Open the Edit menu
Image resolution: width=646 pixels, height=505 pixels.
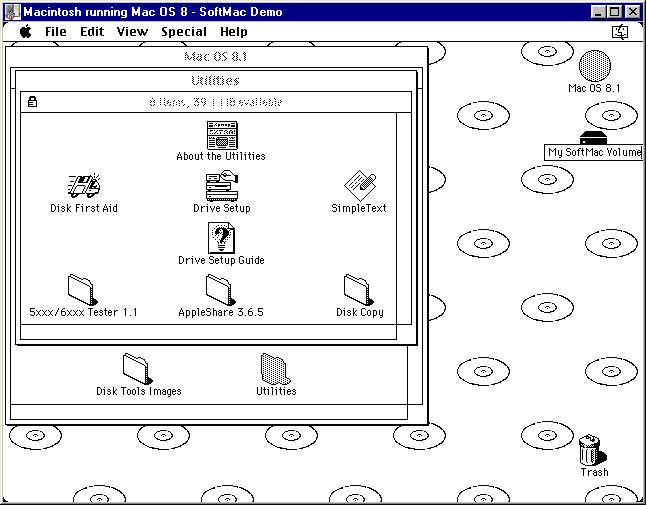click(92, 32)
